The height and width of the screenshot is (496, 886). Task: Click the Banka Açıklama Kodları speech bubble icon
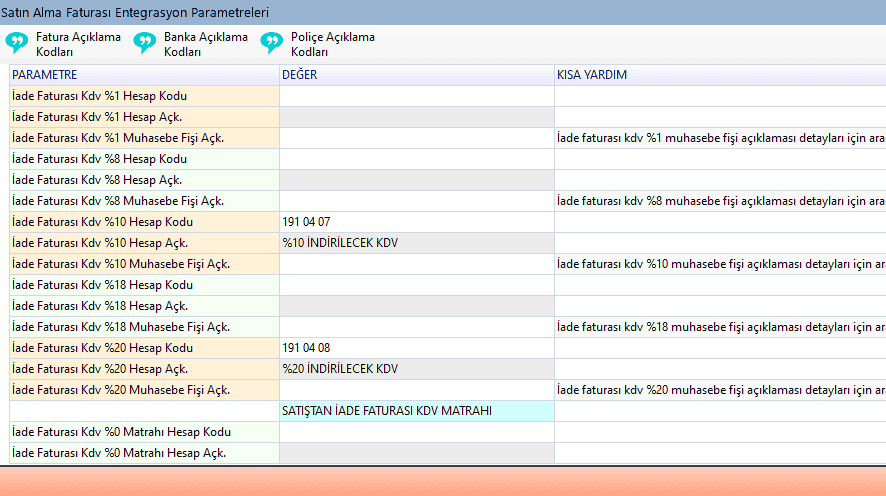tap(145, 43)
